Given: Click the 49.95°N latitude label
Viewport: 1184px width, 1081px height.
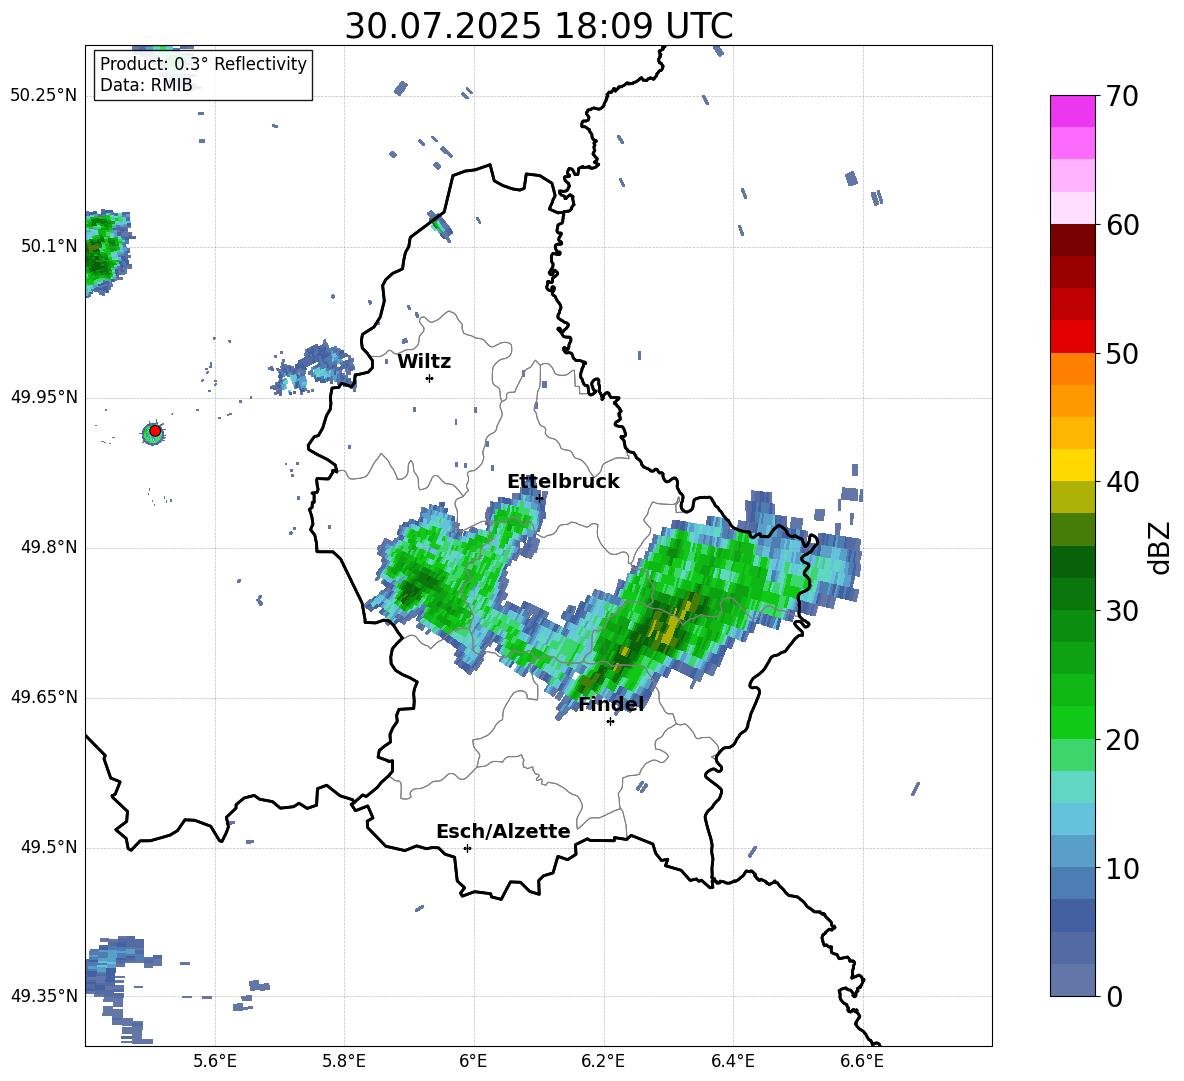Looking at the screenshot, I should click(44, 397).
